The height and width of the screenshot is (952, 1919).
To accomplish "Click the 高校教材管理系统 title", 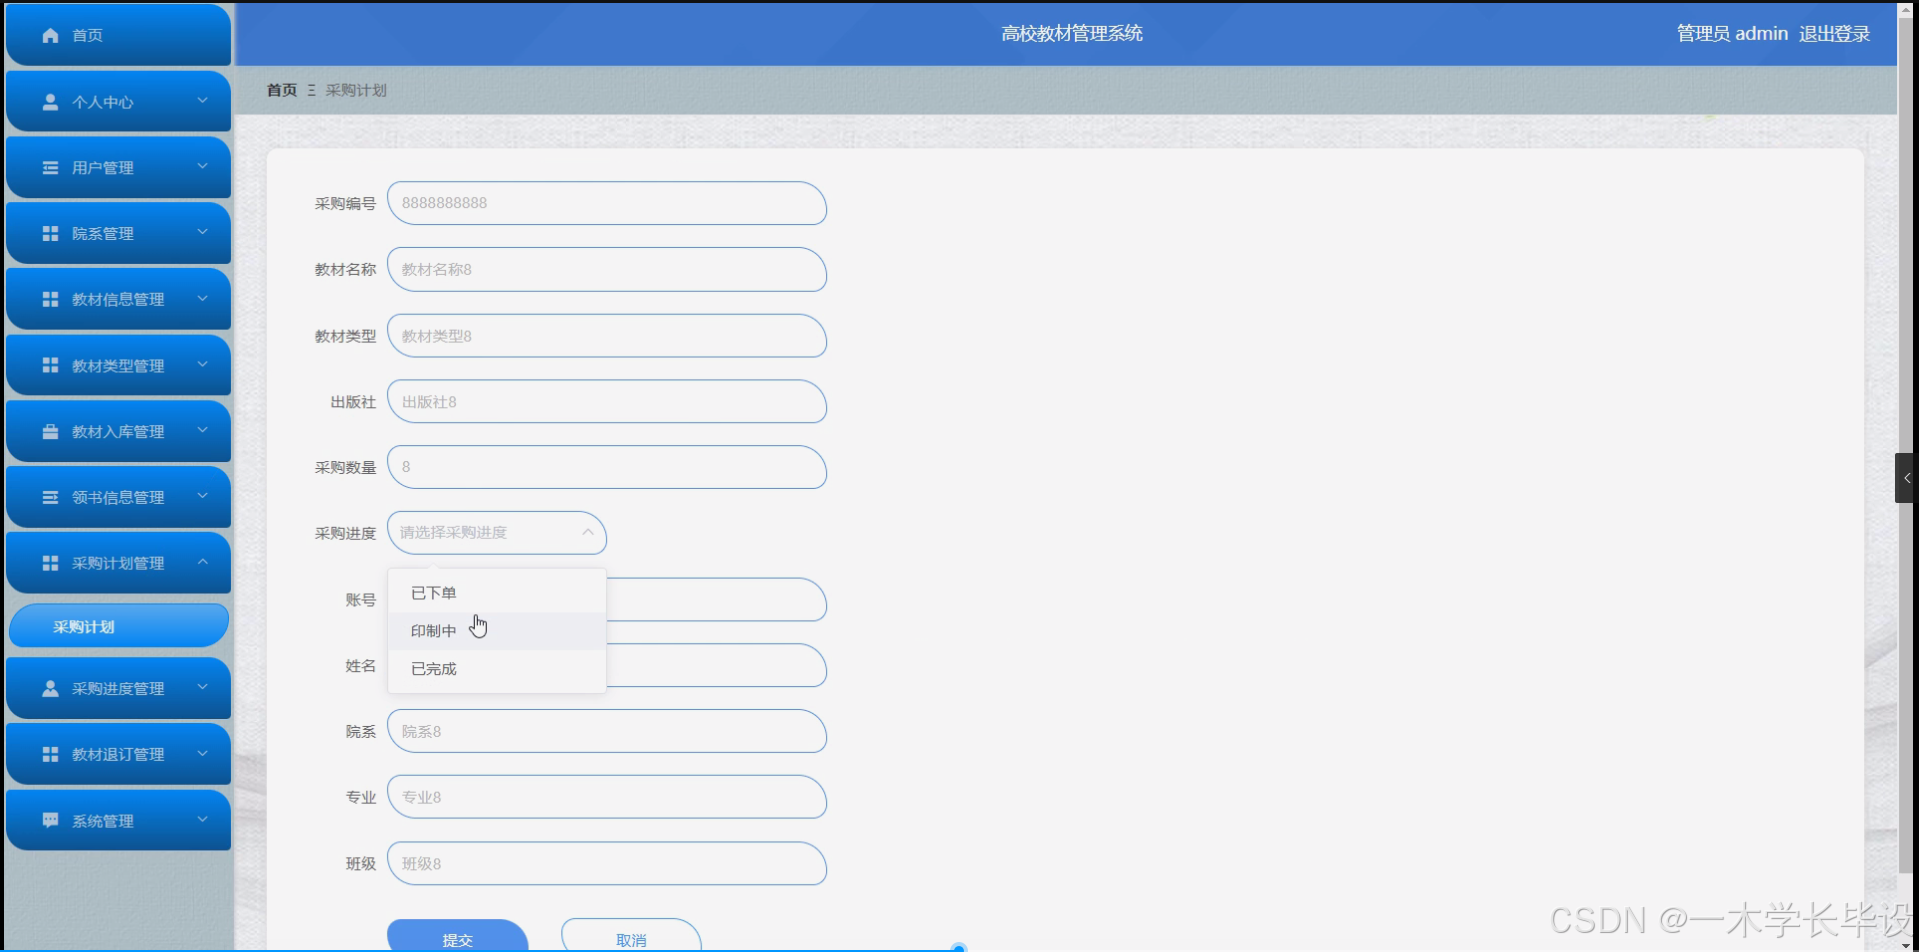I will (x=1072, y=34).
